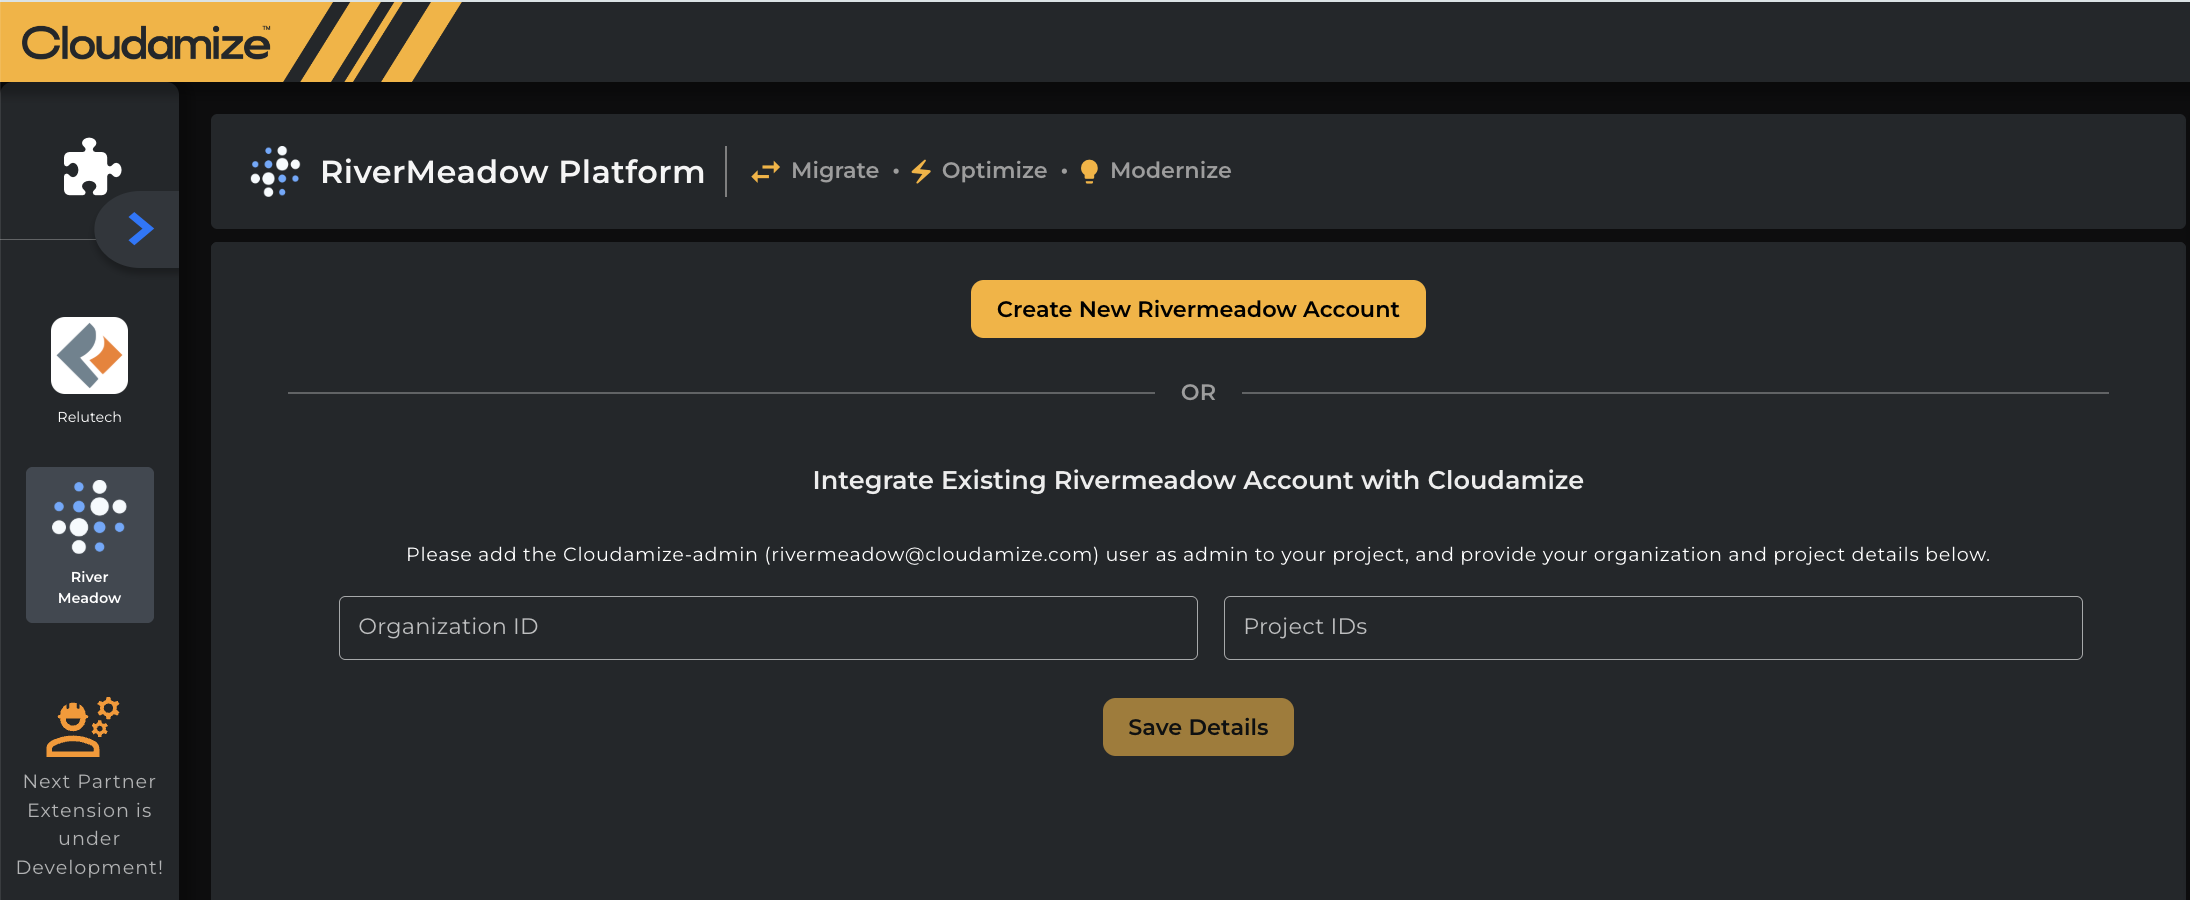Click the worker with gears icon

pyautogui.click(x=82, y=727)
